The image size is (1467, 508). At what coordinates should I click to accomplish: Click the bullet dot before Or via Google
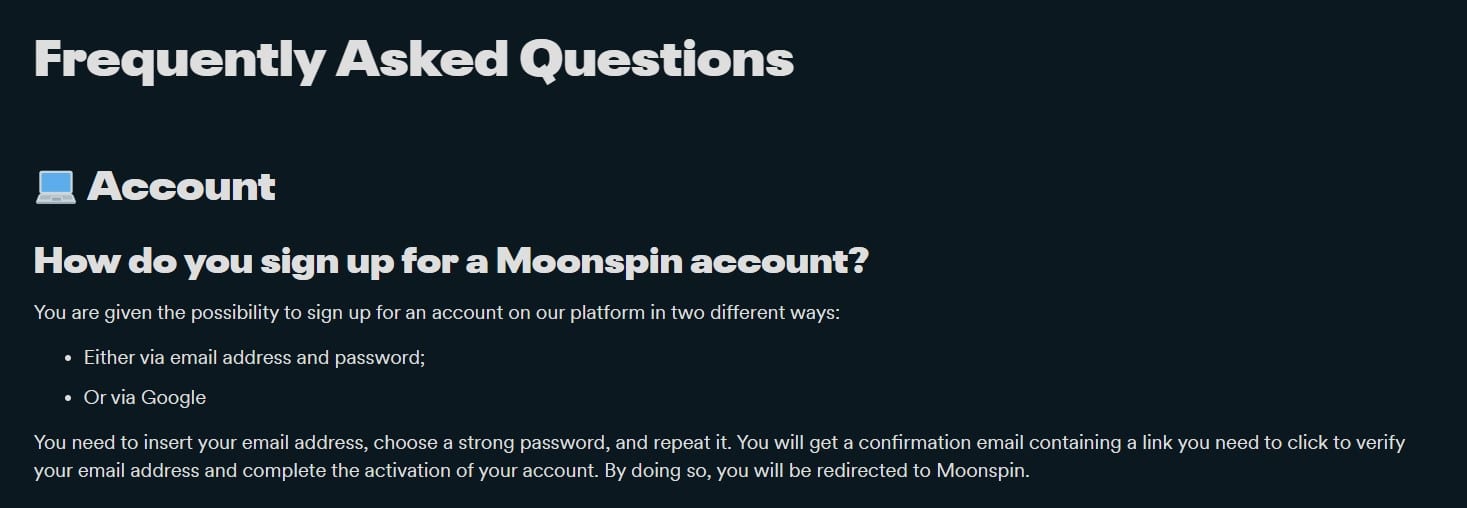(x=67, y=398)
